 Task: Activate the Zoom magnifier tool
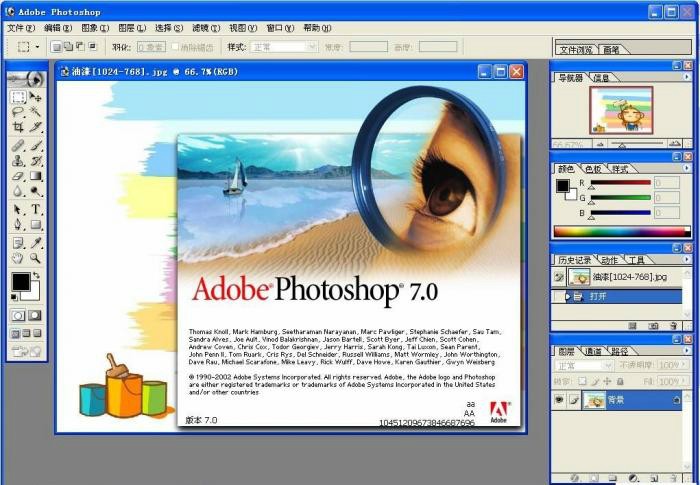(x=36, y=258)
